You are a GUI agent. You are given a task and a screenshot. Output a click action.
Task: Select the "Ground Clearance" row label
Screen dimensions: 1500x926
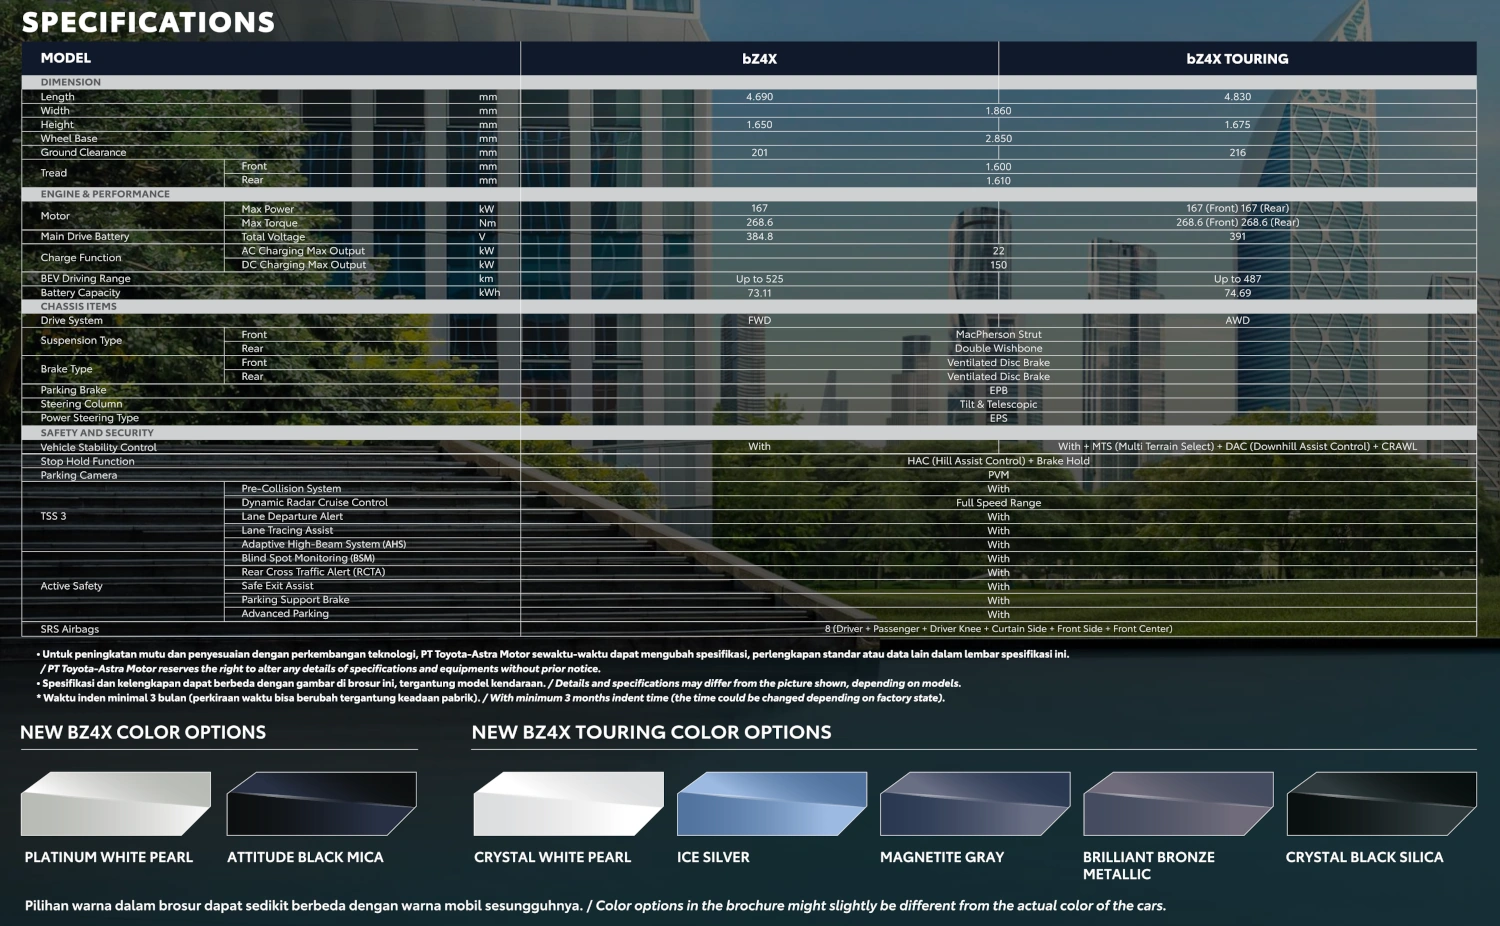[83, 153]
